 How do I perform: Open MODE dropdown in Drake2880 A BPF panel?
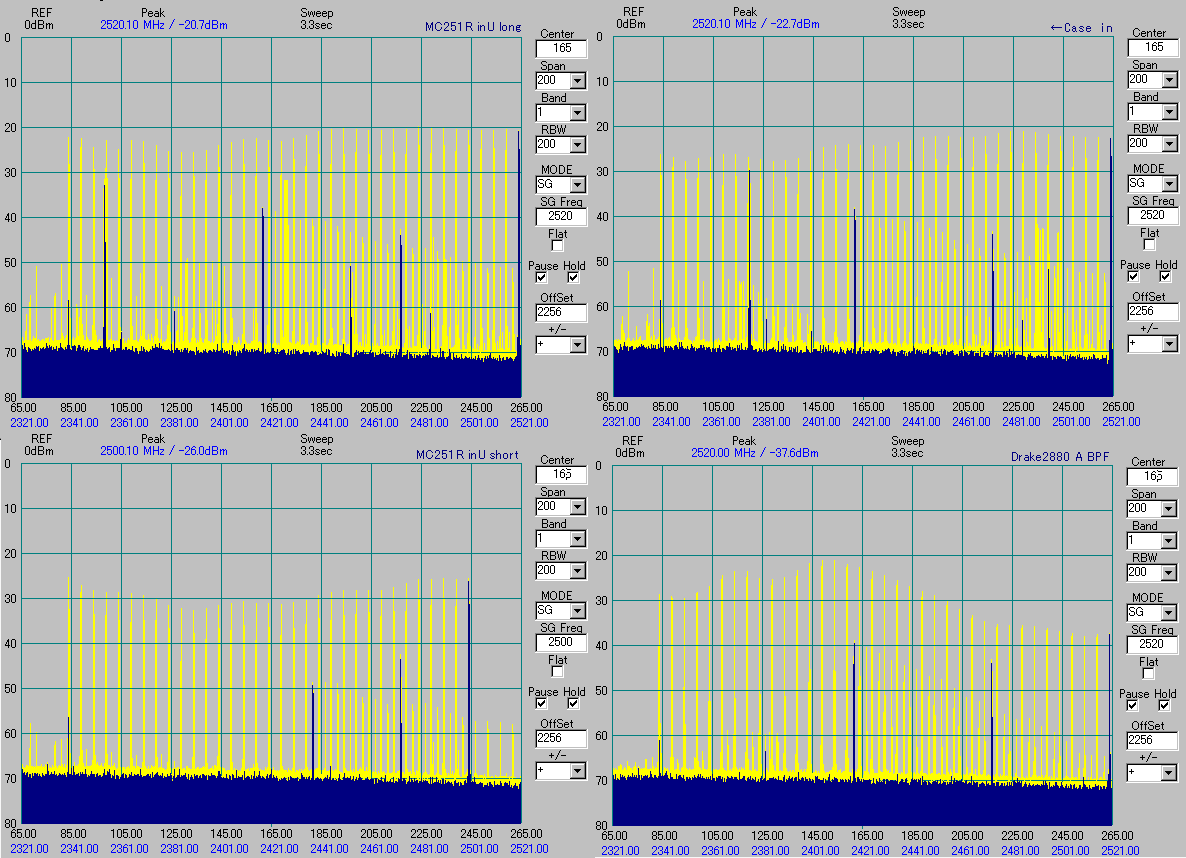(x=1169, y=612)
